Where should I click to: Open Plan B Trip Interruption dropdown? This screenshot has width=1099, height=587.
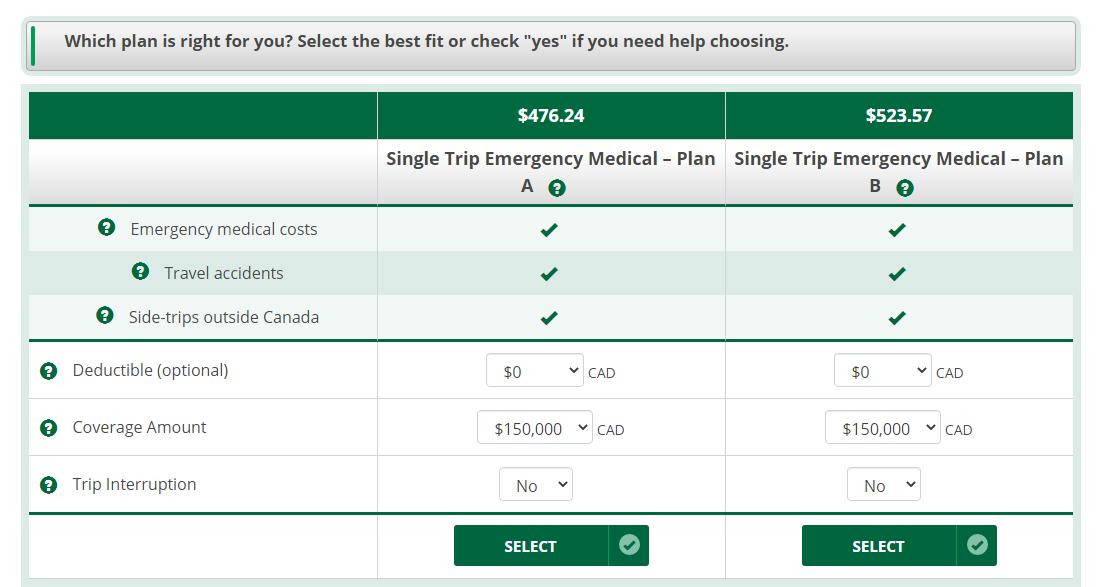tap(883, 485)
